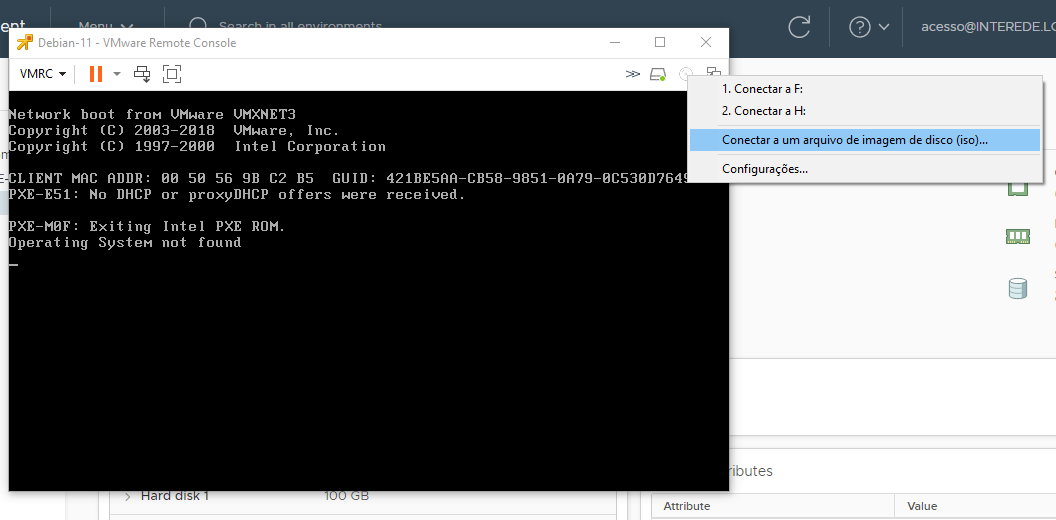Click the send Ctrl+Alt+Del icon
This screenshot has width=1056, height=520.
click(142, 74)
